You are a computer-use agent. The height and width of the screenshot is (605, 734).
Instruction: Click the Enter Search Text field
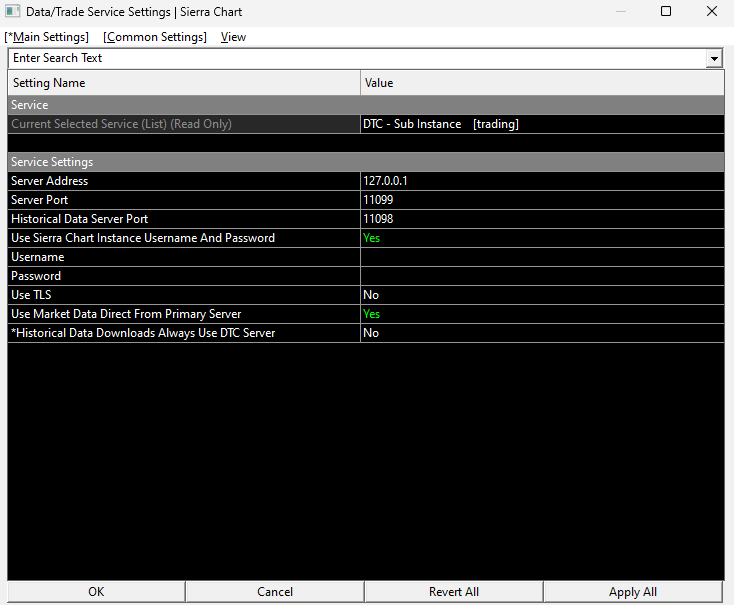click(x=357, y=58)
